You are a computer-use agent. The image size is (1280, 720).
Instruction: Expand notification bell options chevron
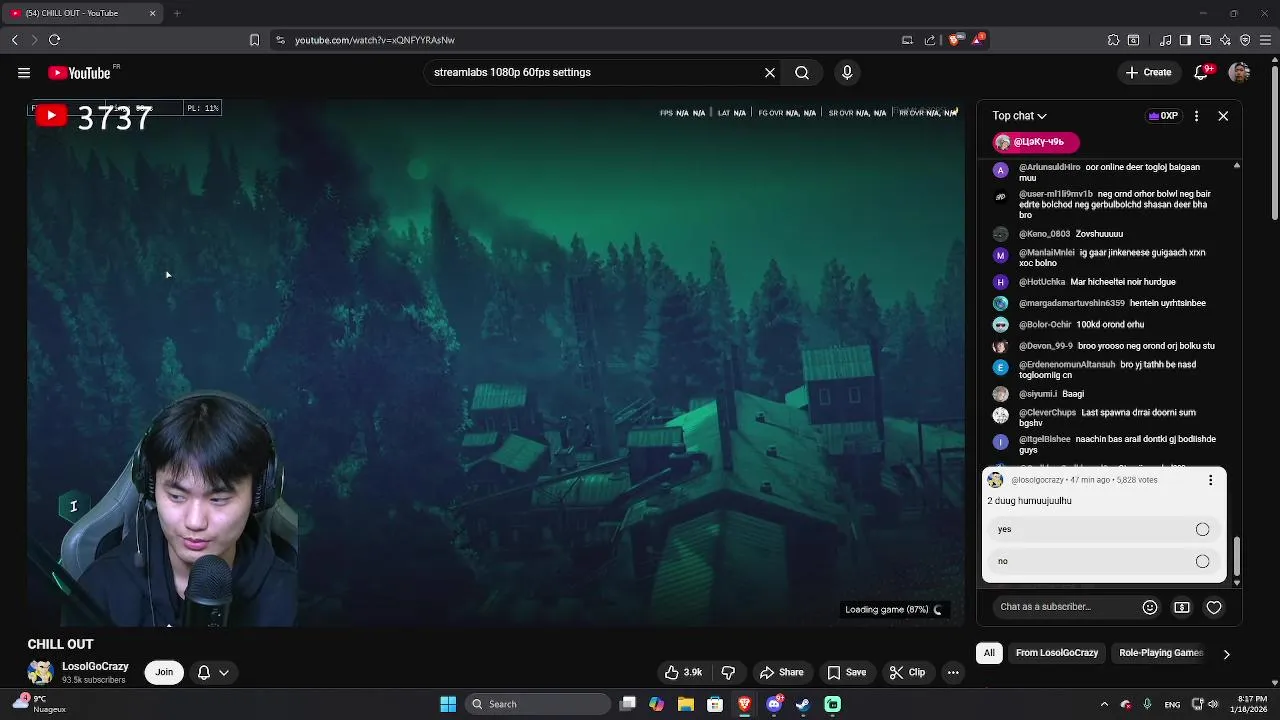click(x=224, y=672)
